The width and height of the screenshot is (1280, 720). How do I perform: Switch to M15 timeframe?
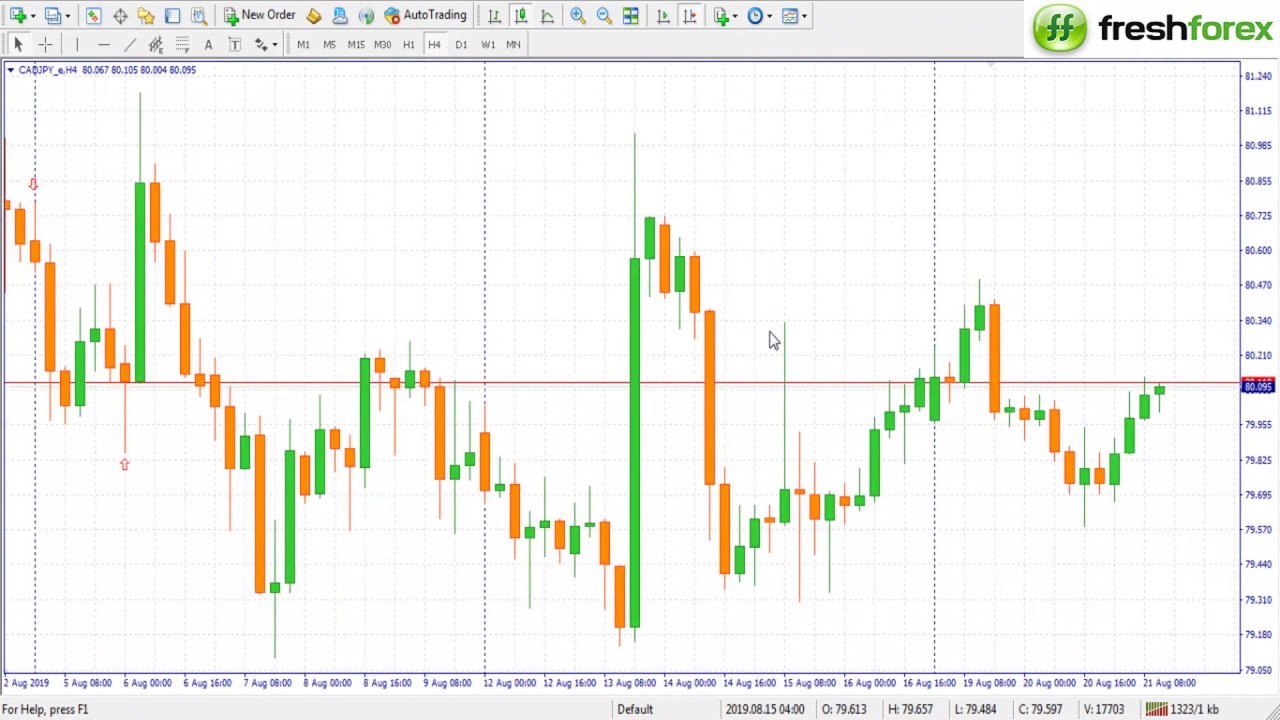click(356, 44)
